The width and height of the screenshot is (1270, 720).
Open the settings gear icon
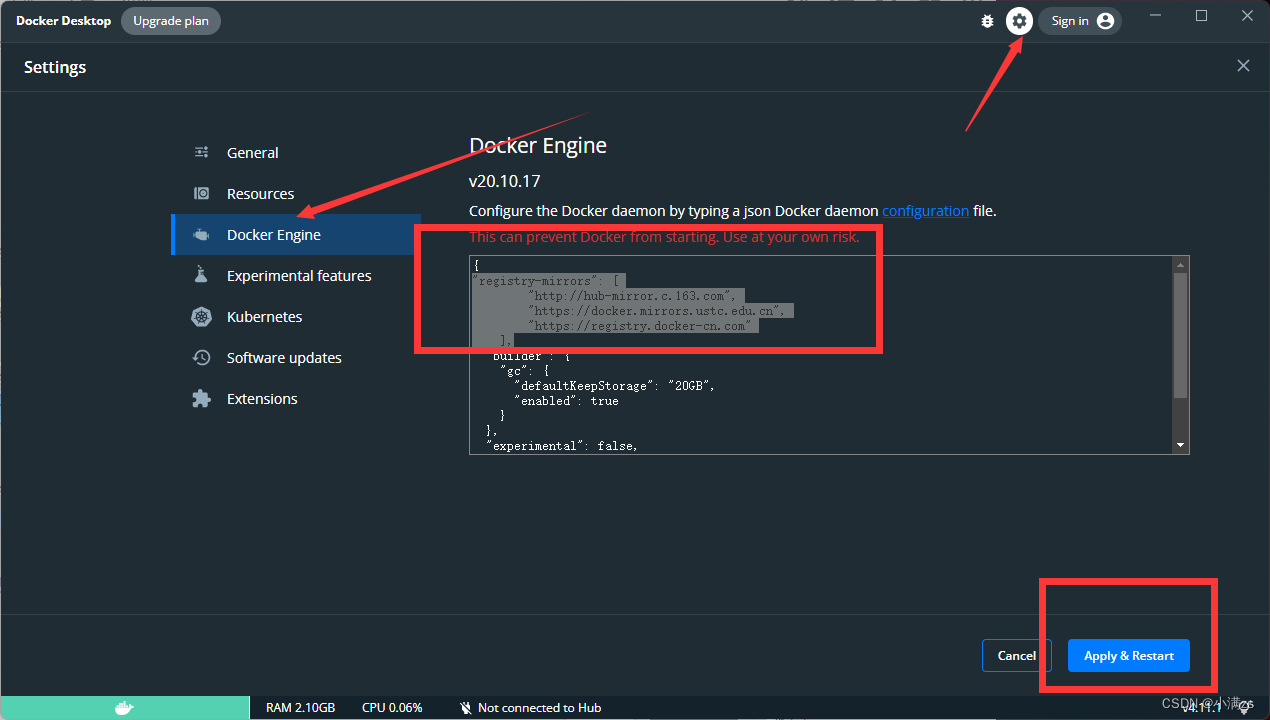(x=1019, y=20)
